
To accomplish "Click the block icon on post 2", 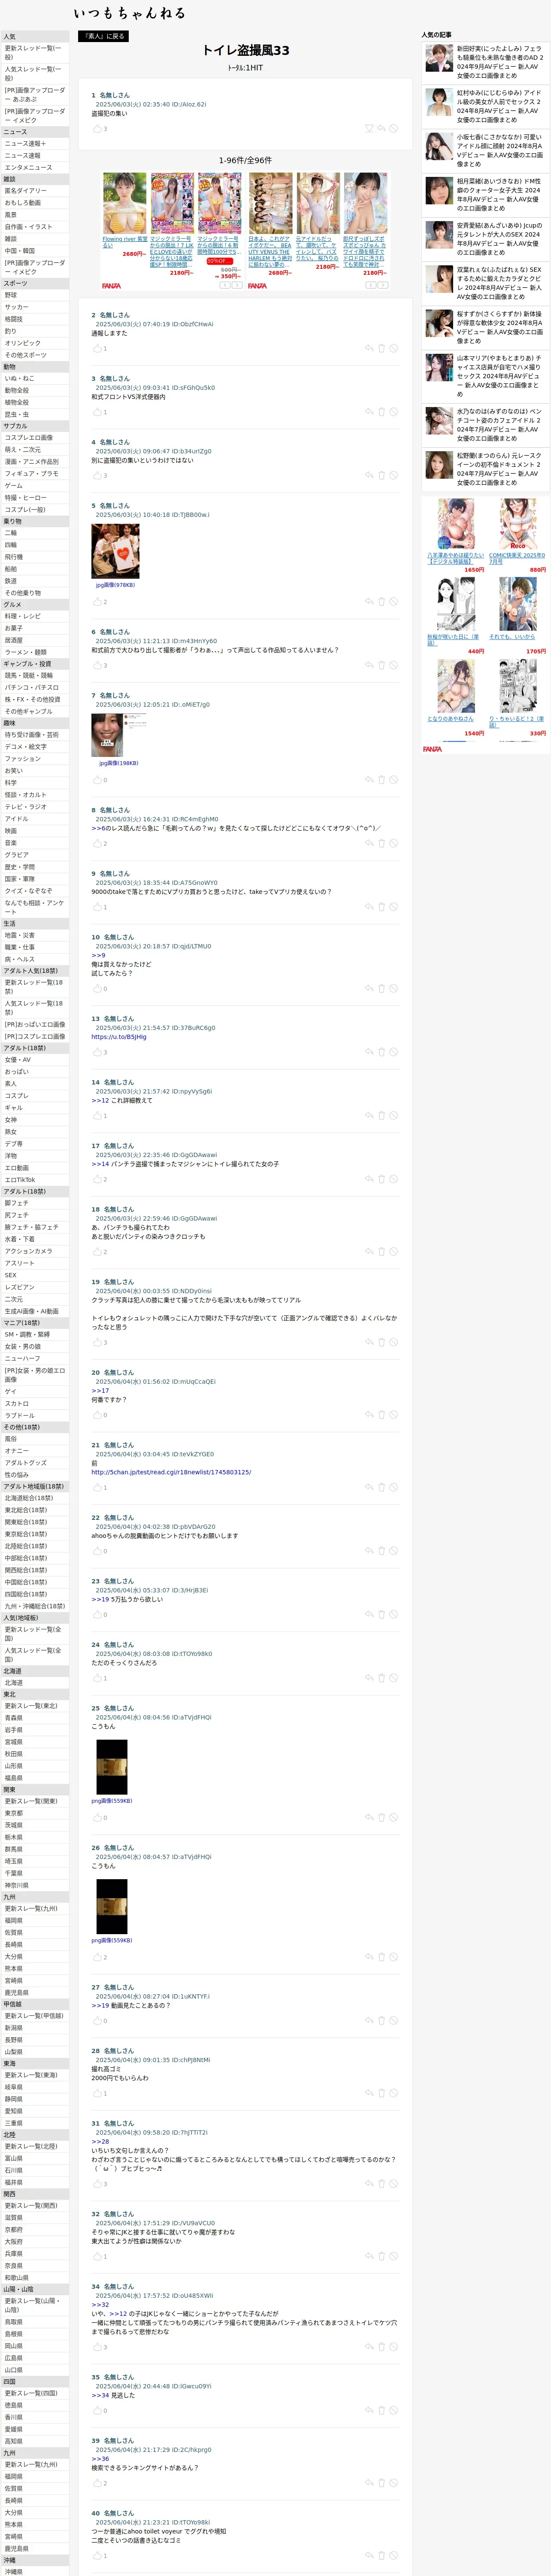I will [x=393, y=348].
